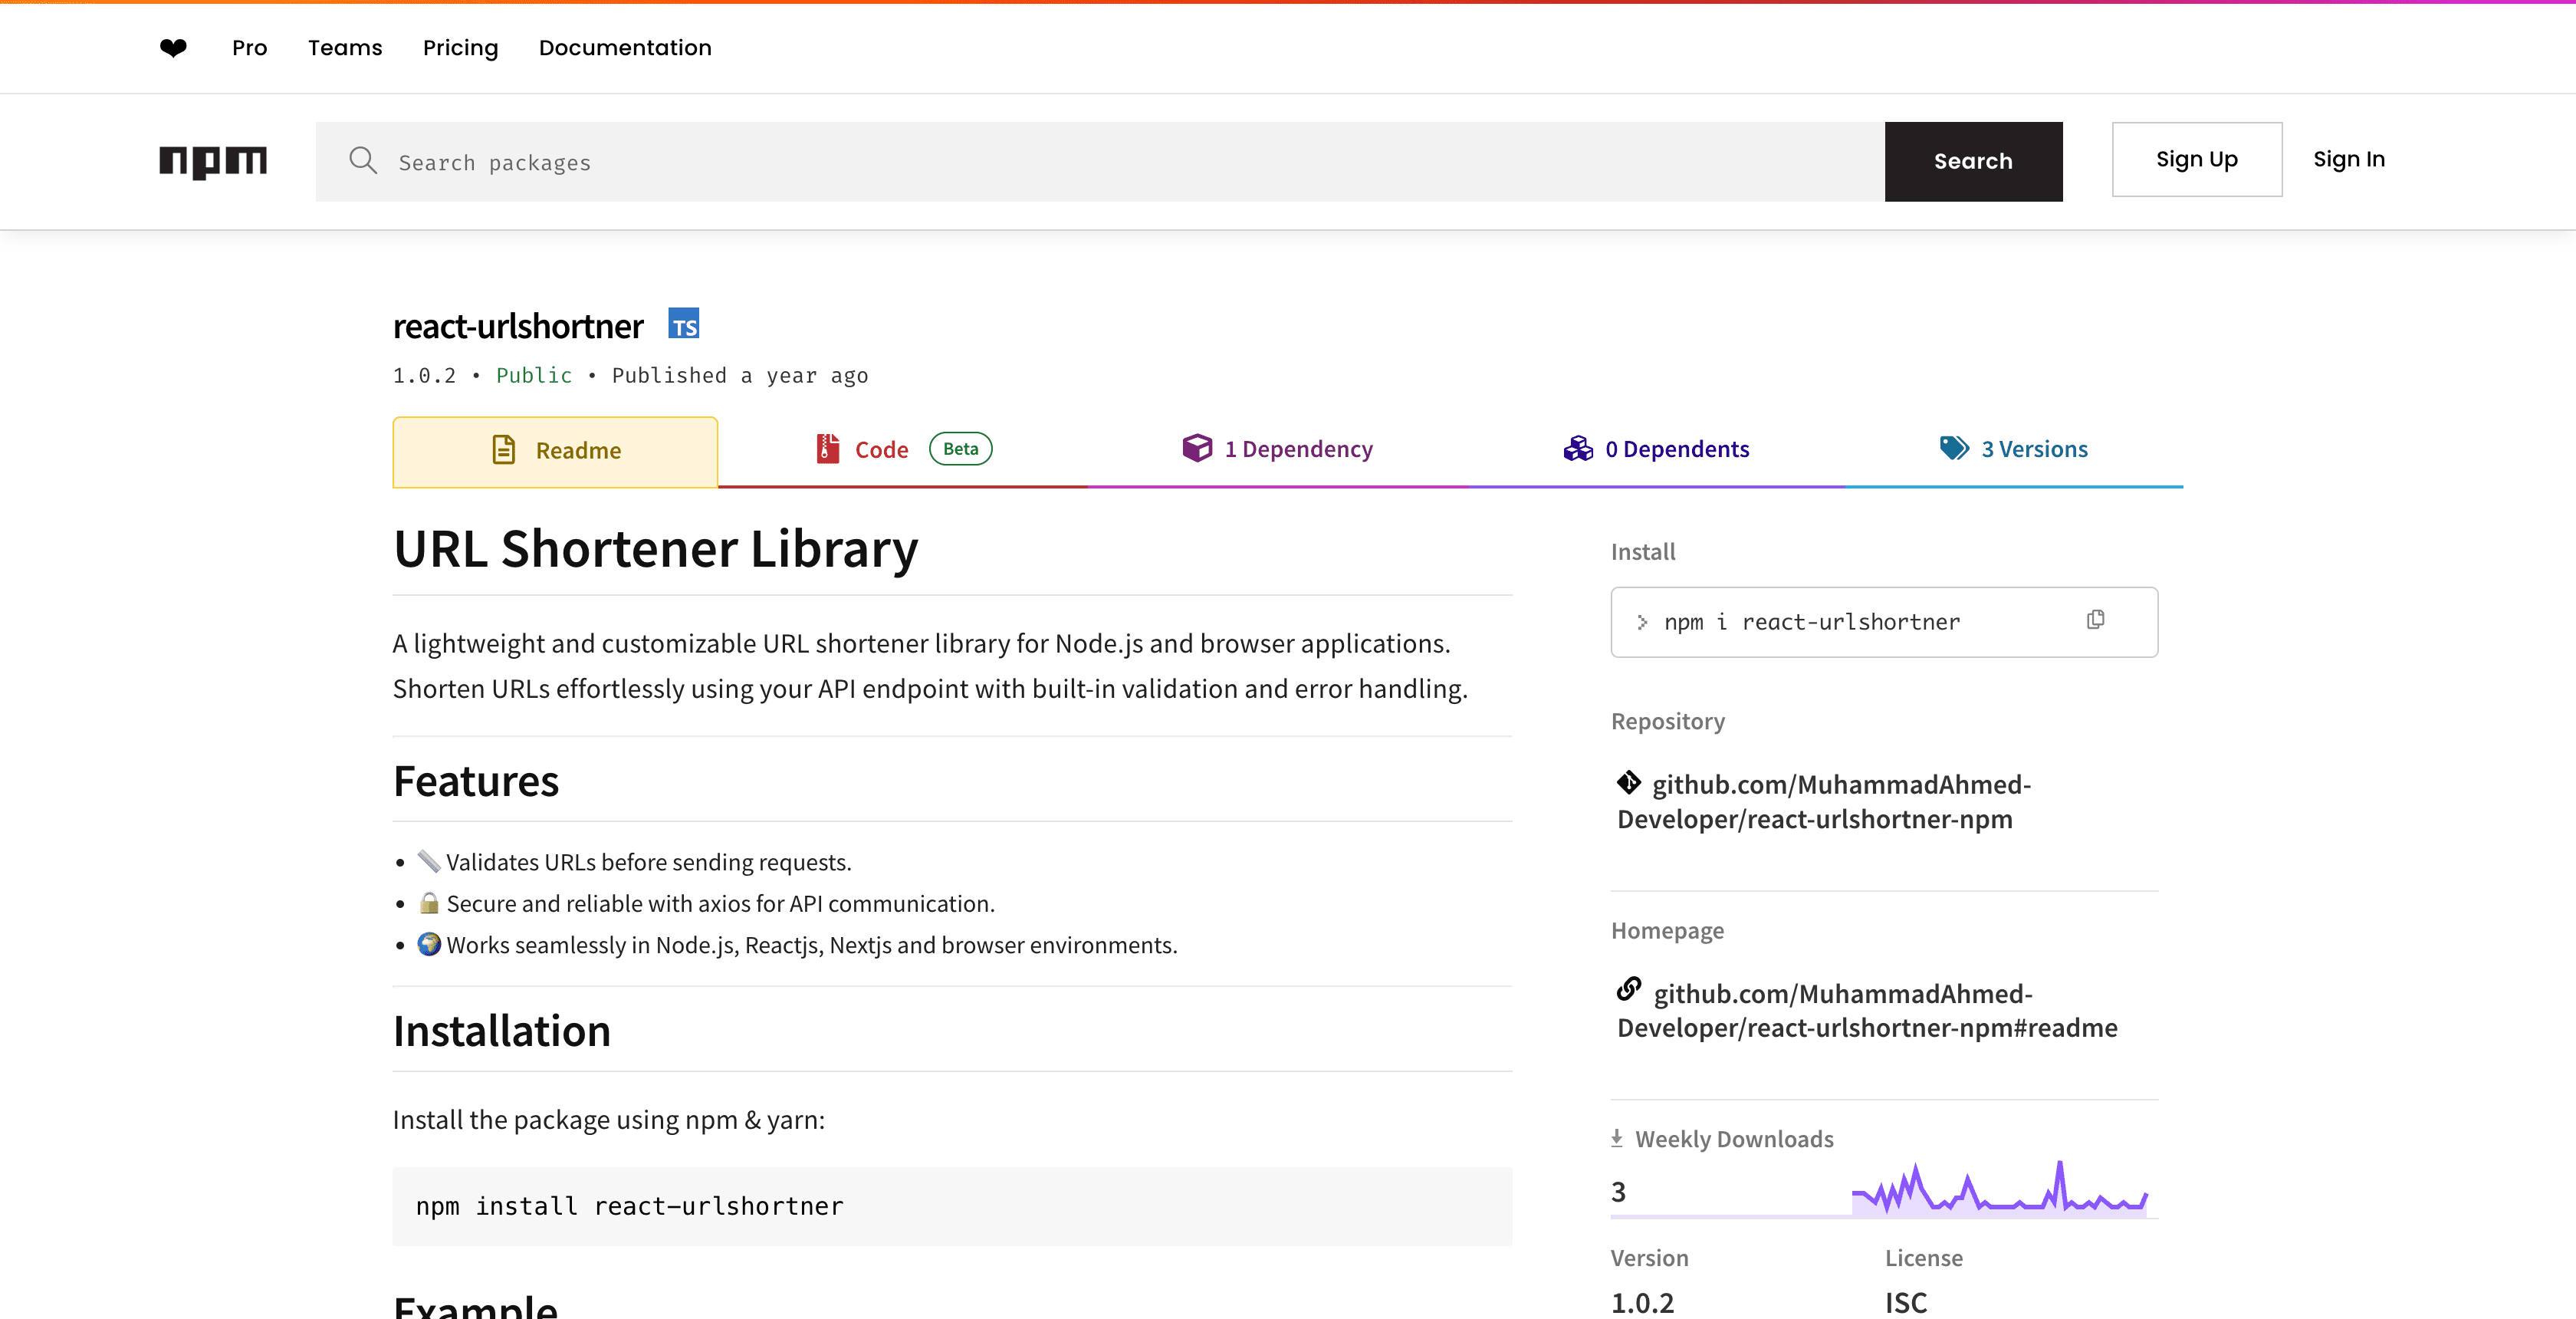The height and width of the screenshot is (1319, 2576).
Task: Click the Dependency package icon
Action: (1197, 448)
